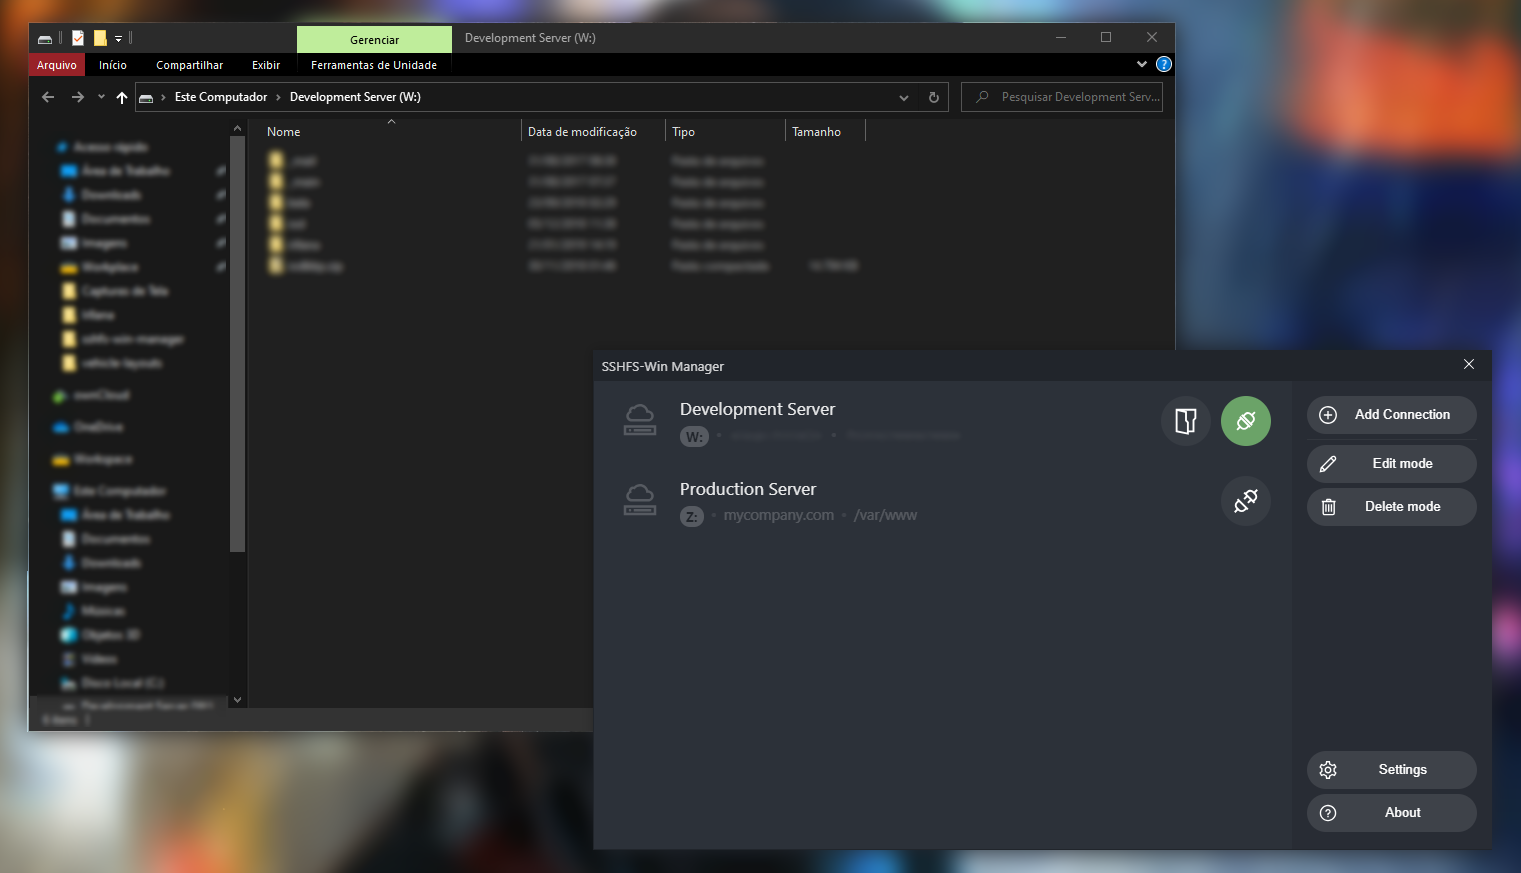Open the quick access toolbar customization menu
The width and height of the screenshot is (1521, 873).
tap(118, 37)
